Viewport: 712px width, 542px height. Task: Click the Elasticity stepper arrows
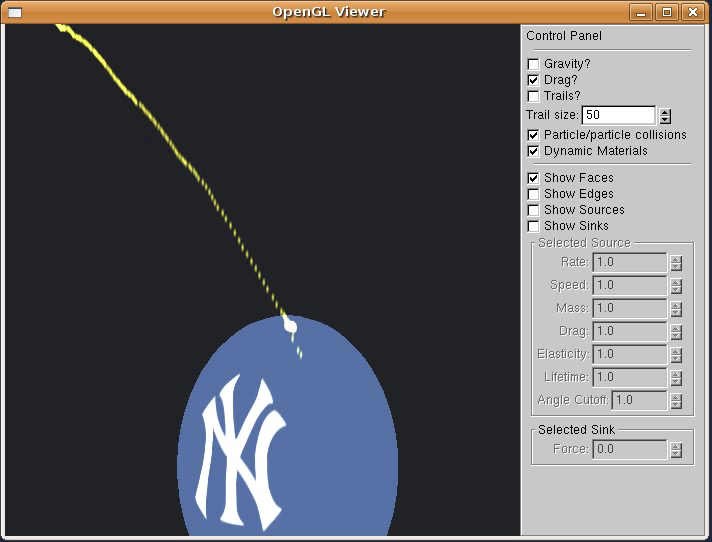(x=676, y=355)
